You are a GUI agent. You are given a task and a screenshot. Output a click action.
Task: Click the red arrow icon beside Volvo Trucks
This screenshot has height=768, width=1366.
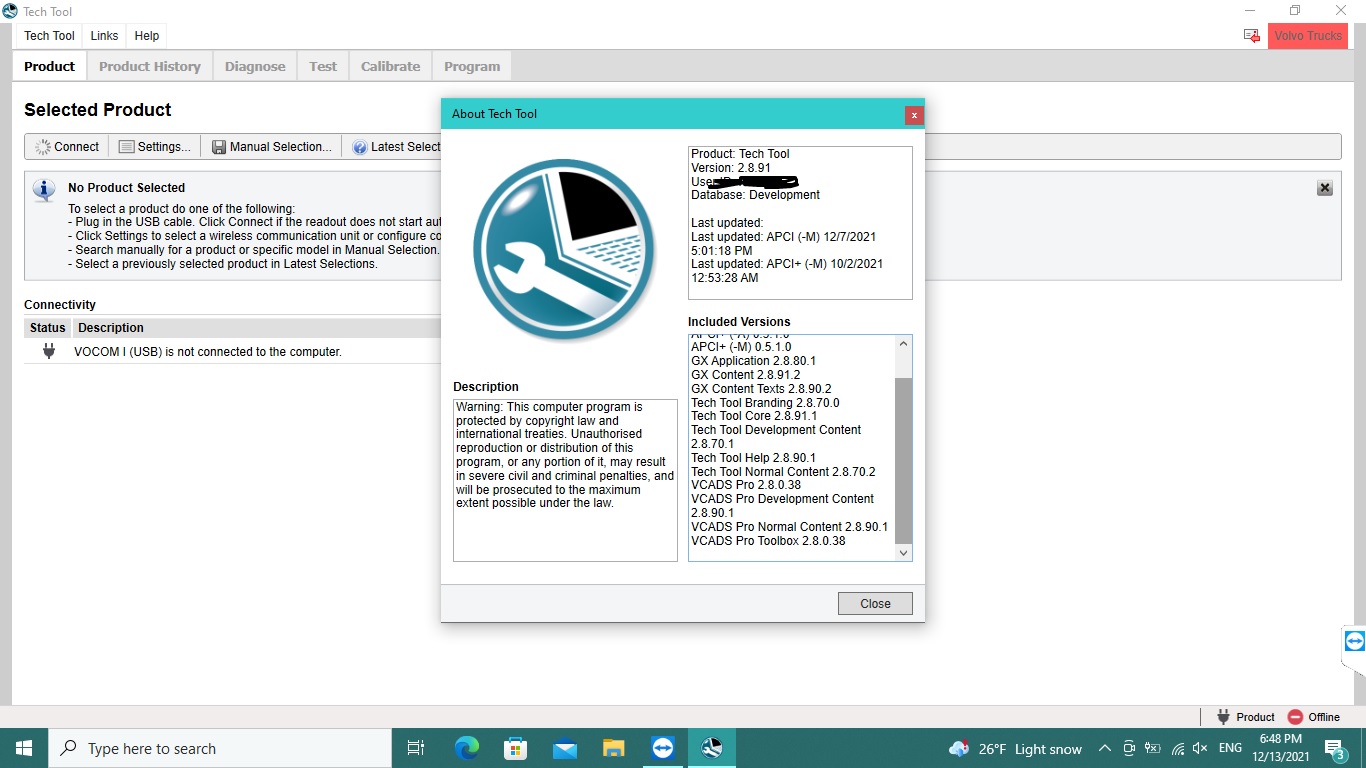coord(1252,36)
